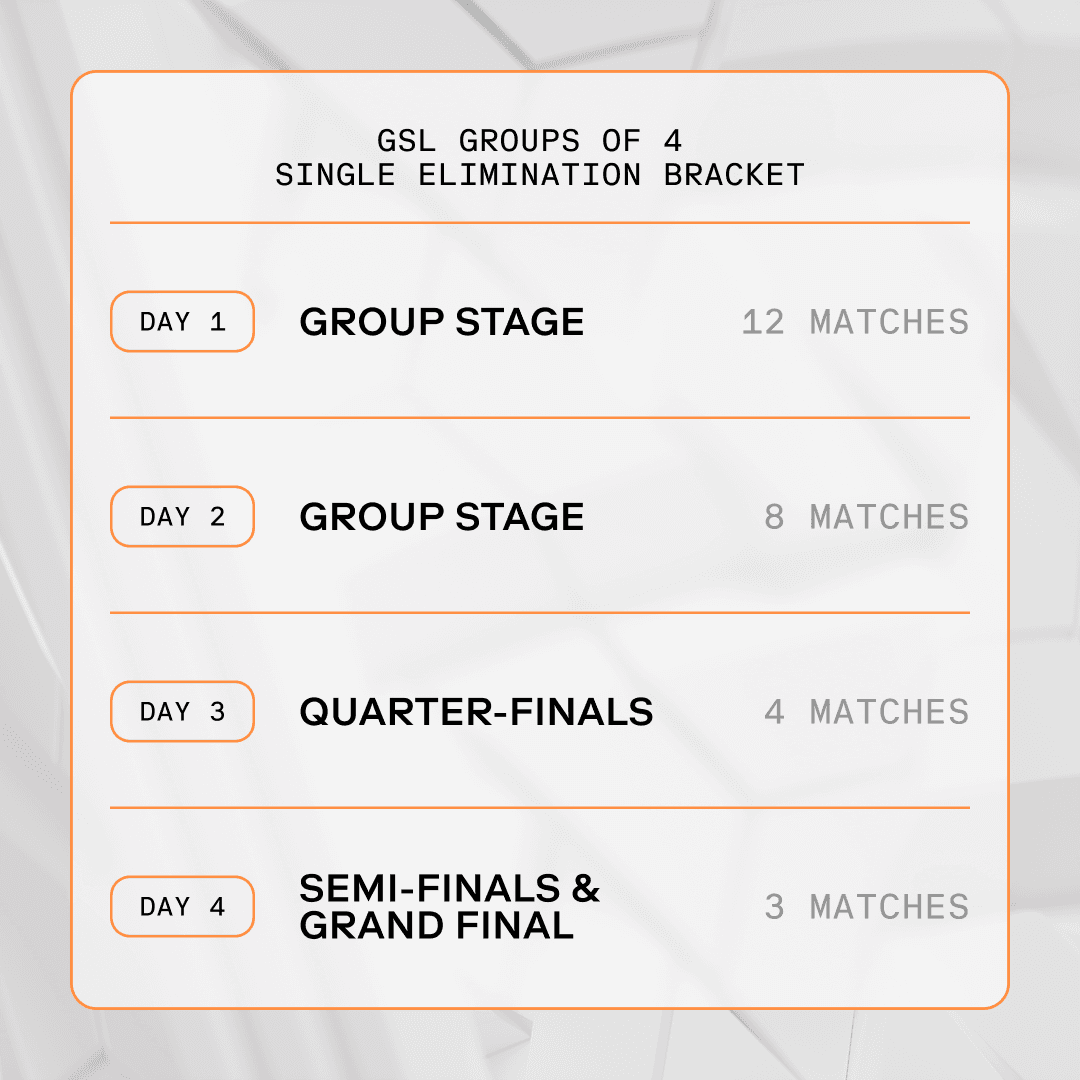Click the number 4 in DAY 4 badge
Screen dimensions: 1080x1080
(218, 906)
